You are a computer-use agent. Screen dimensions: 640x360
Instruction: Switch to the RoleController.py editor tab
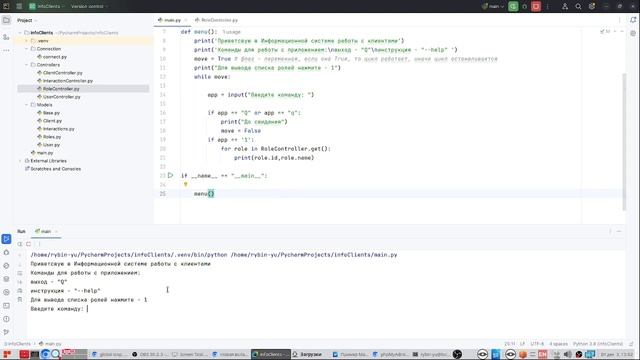point(216,20)
